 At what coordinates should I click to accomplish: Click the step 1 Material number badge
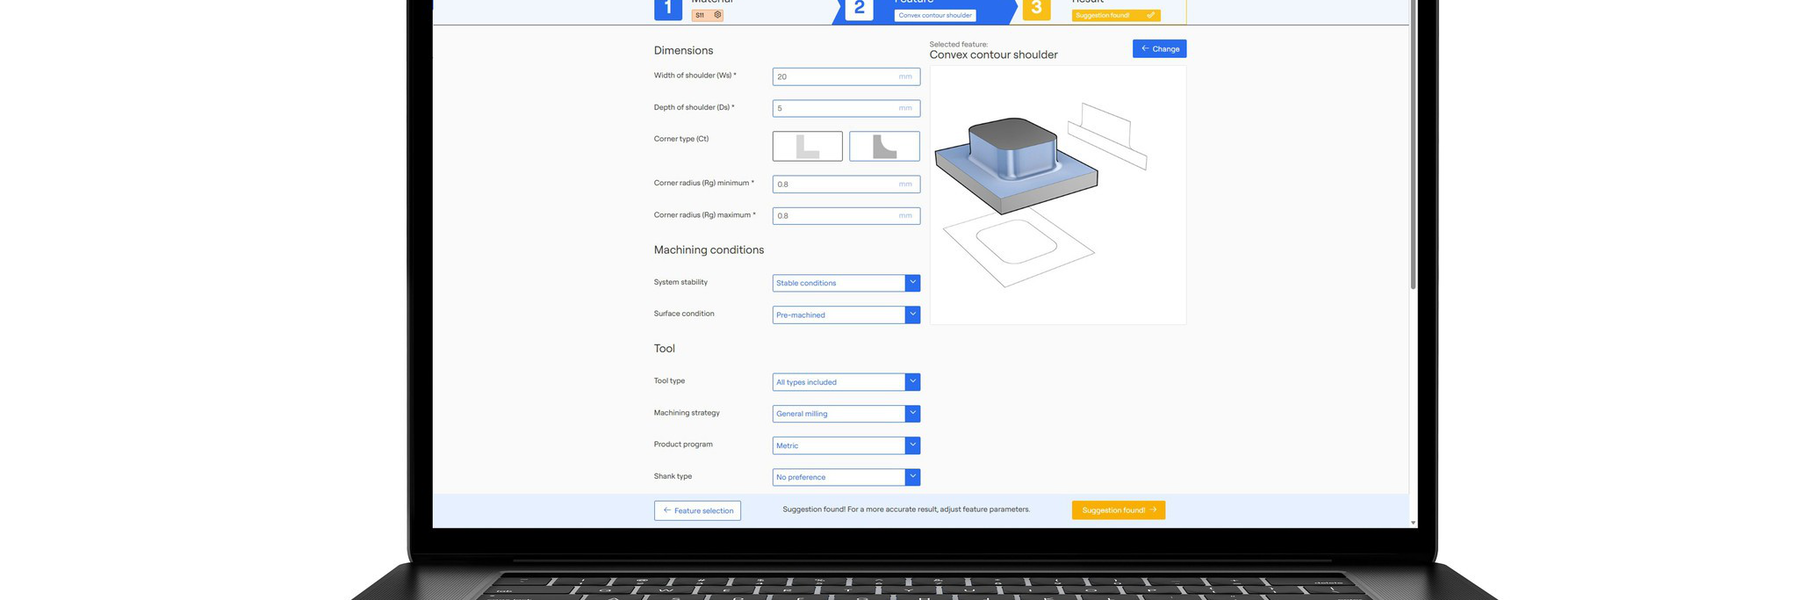click(x=668, y=8)
